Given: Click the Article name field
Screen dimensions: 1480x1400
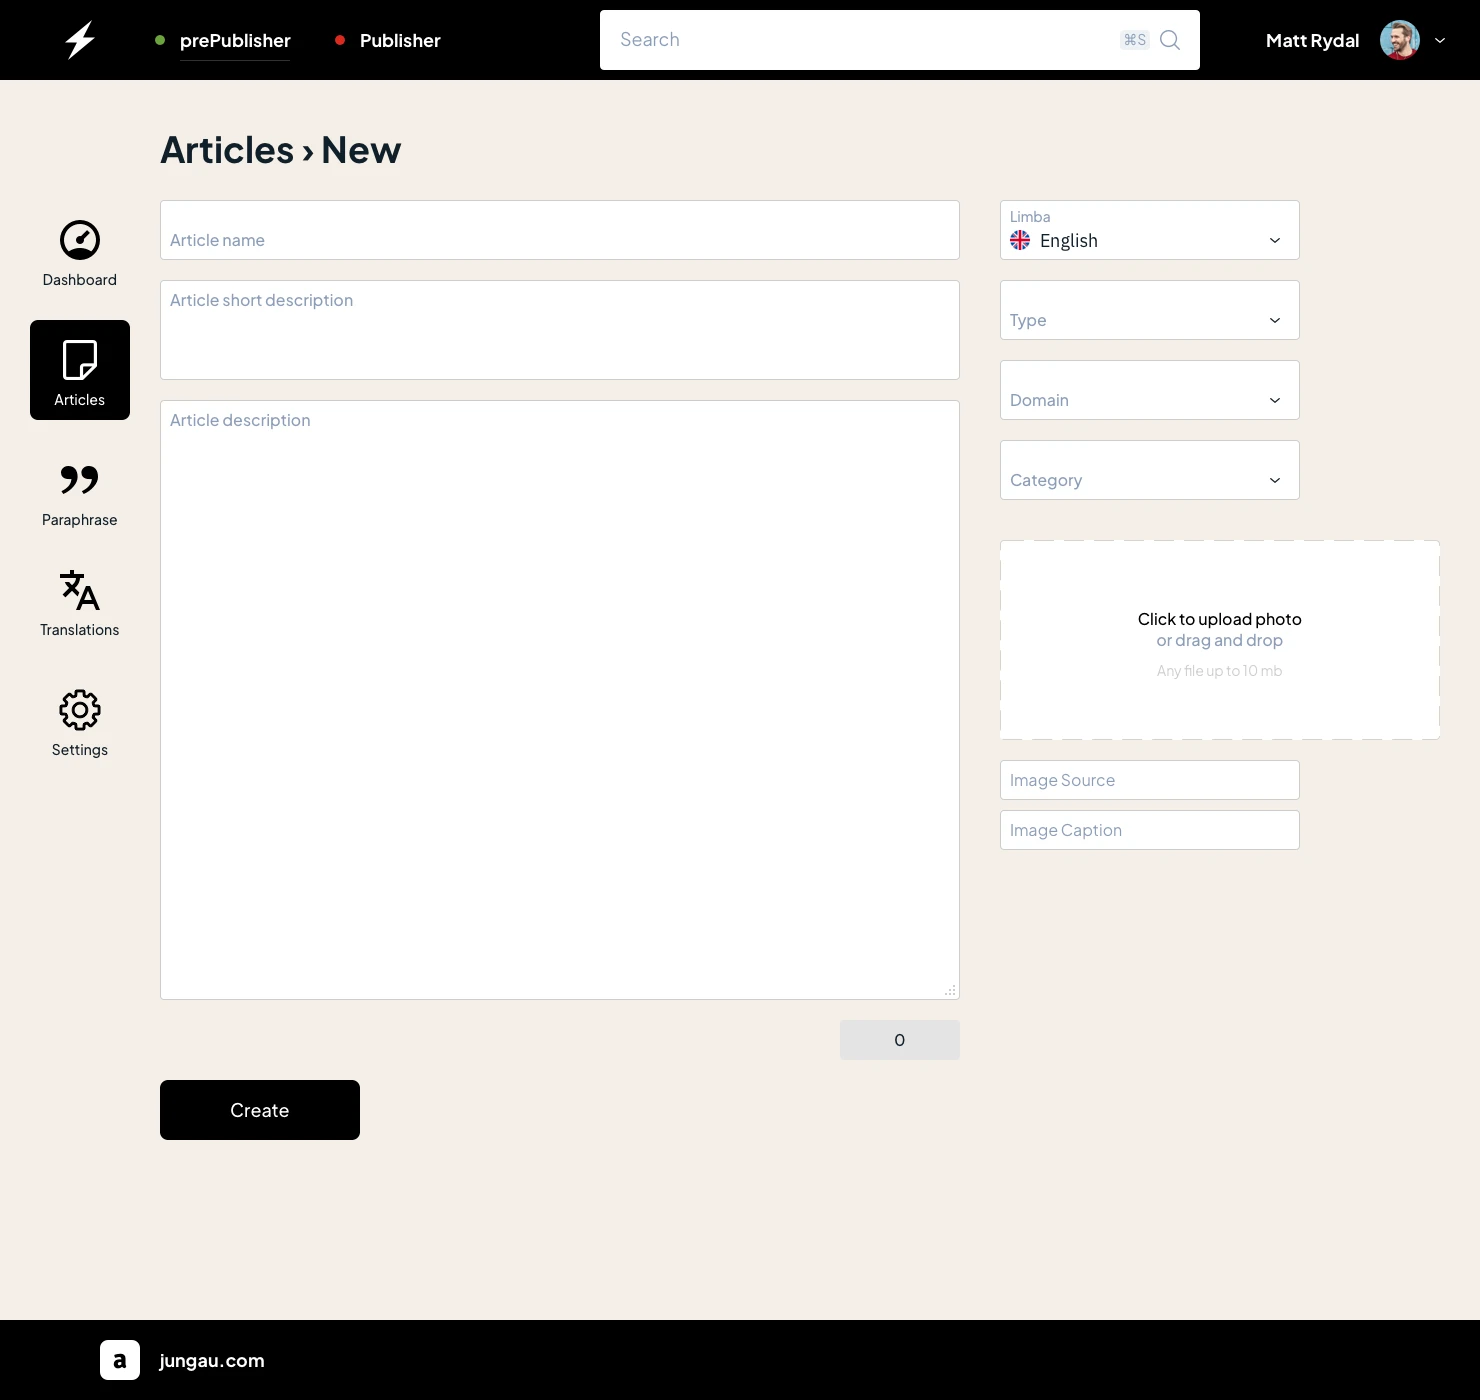Looking at the screenshot, I should pyautogui.click(x=559, y=231).
